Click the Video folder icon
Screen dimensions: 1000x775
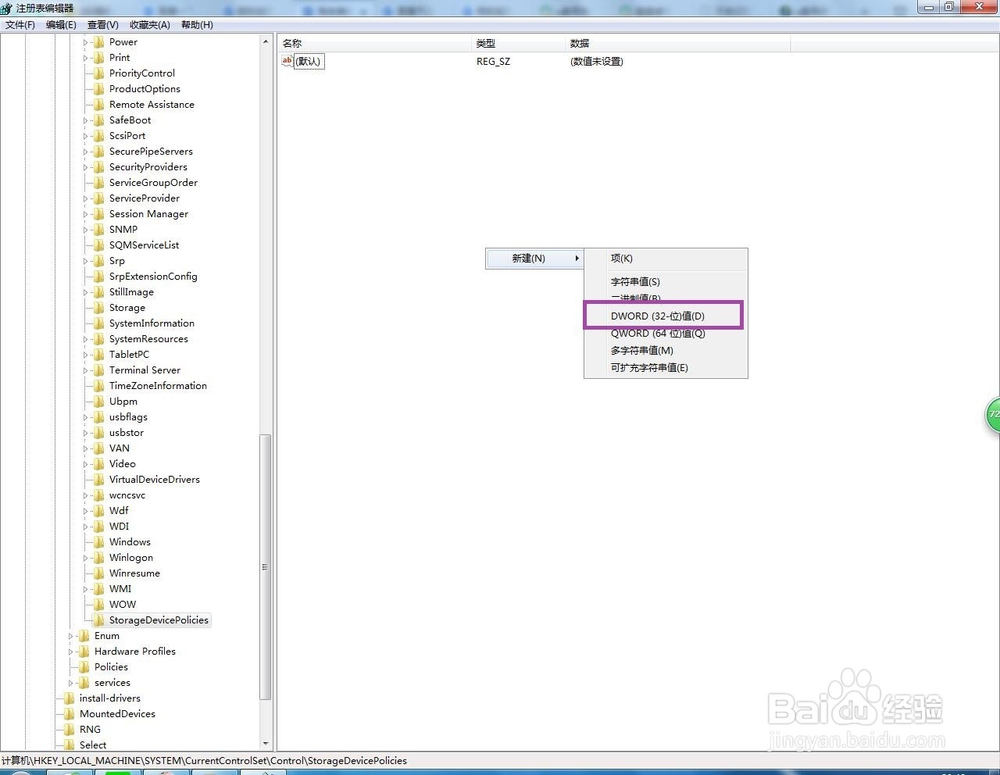click(98, 464)
